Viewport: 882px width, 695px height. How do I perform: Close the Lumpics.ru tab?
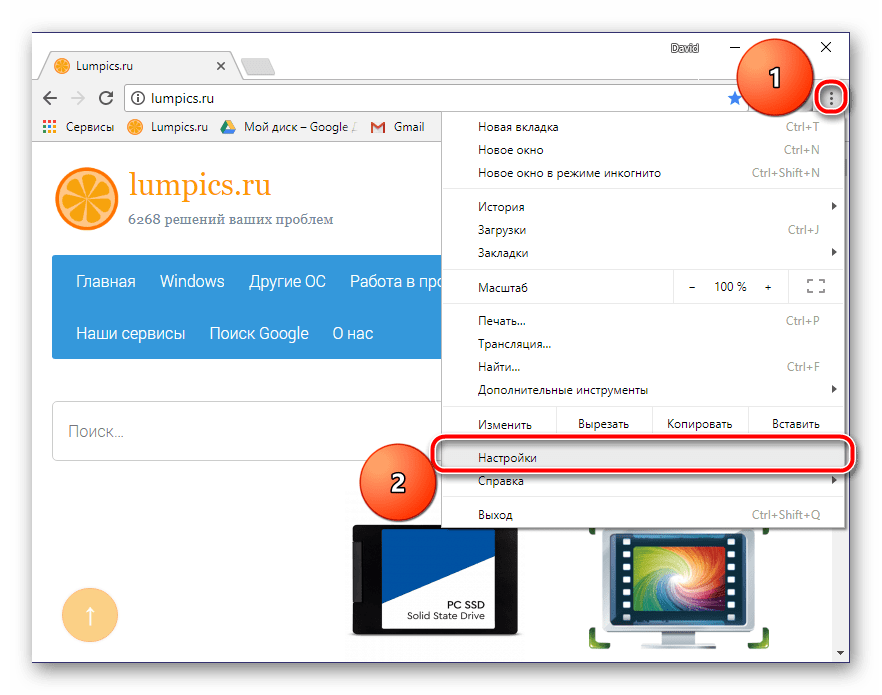[221, 66]
